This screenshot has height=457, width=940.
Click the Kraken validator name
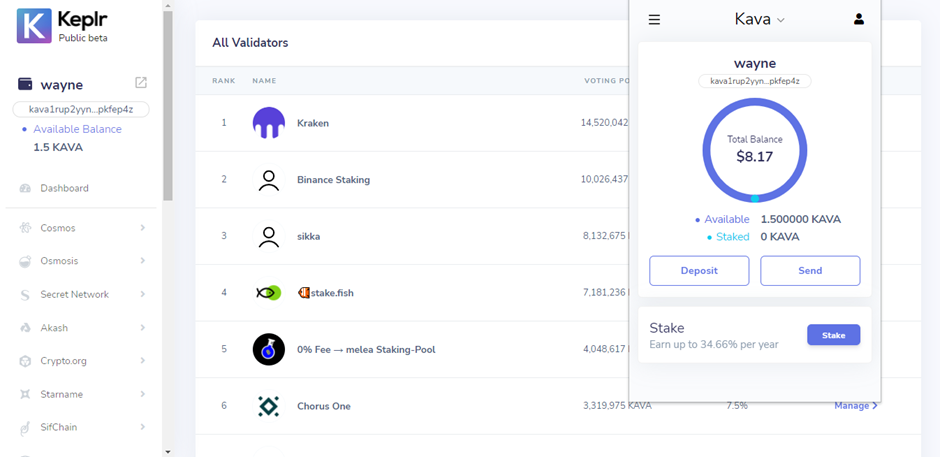pos(313,123)
